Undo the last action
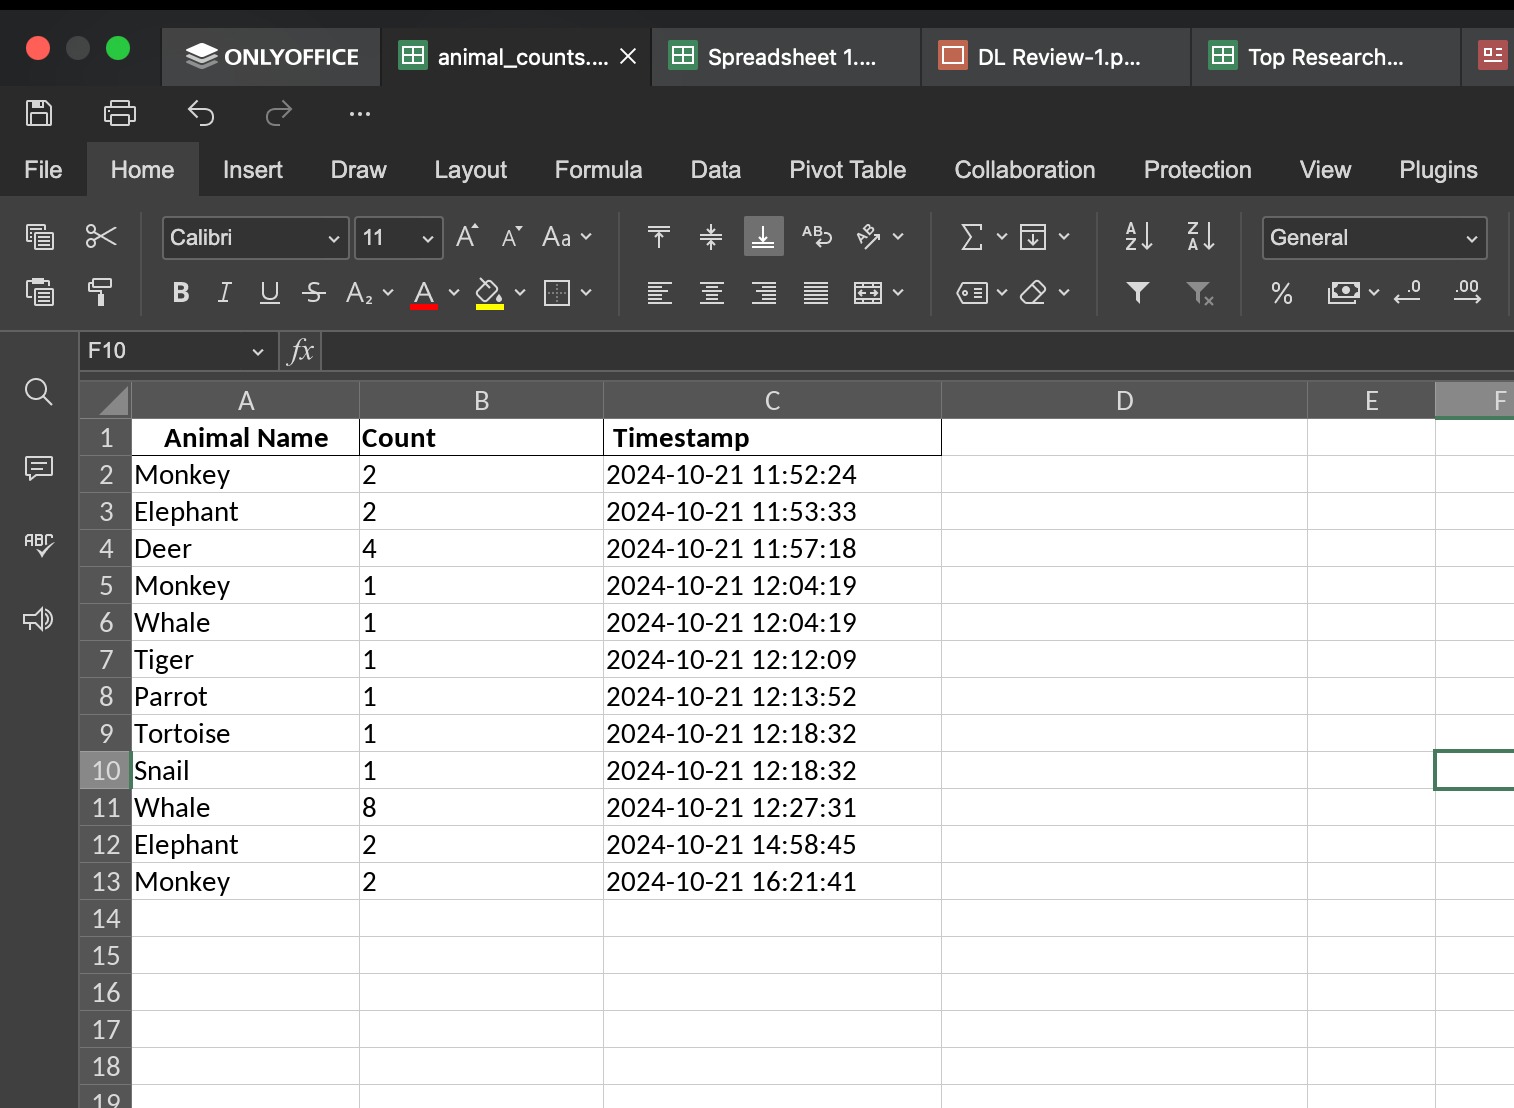This screenshot has width=1514, height=1108. click(x=201, y=113)
